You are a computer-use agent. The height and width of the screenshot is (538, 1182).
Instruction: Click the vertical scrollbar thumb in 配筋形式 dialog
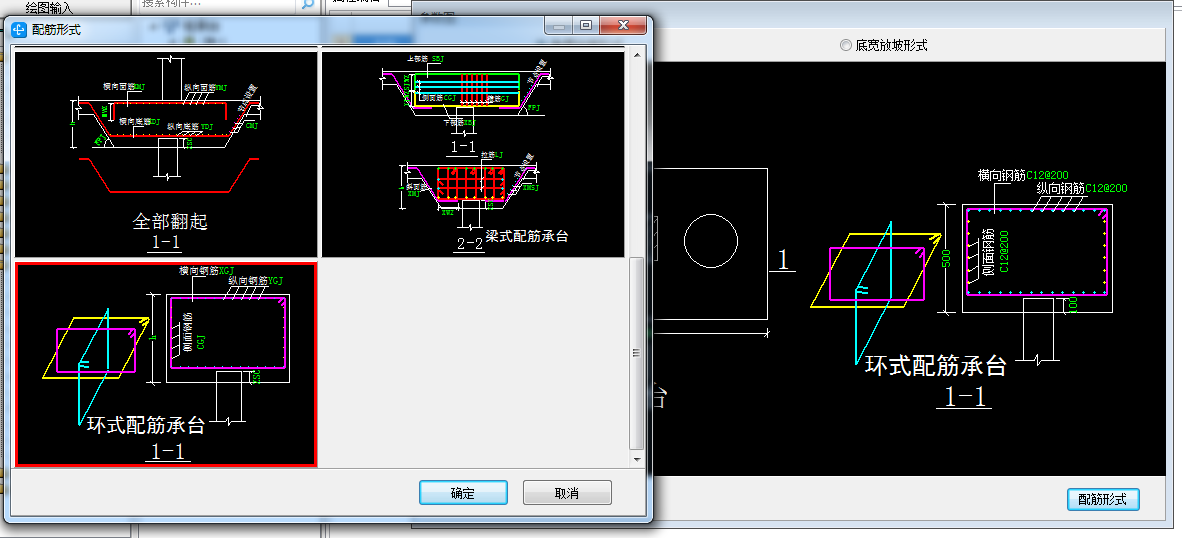[637, 353]
